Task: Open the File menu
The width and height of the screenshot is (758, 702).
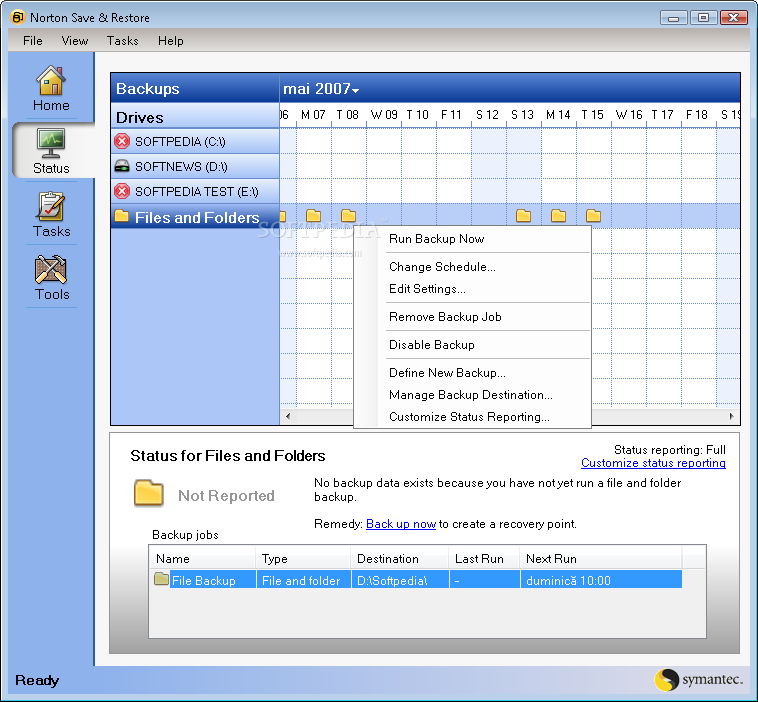Action: (x=33, y=41)
